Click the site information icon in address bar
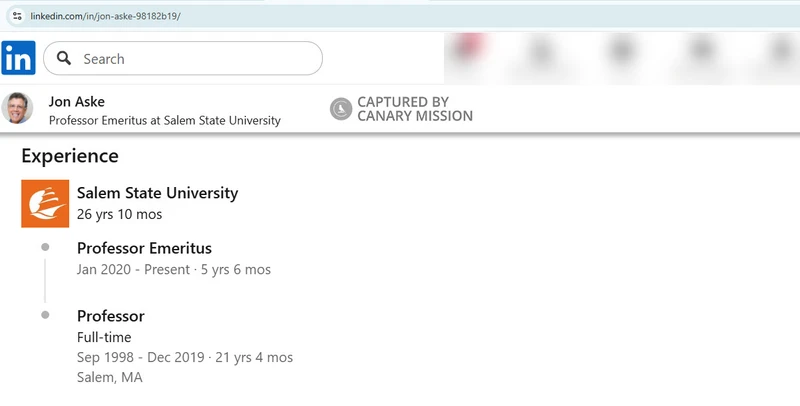800x406 pixels. point(16,17)
